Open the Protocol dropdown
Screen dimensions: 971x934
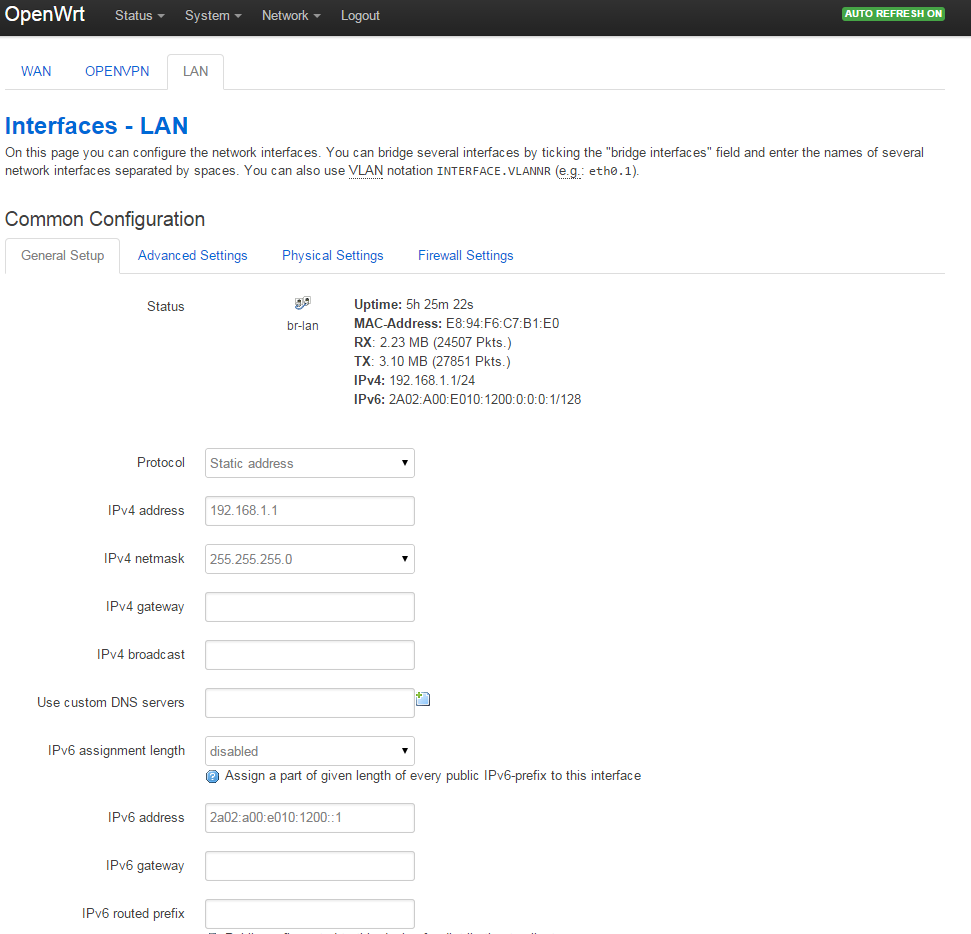(x=309, y=463)
